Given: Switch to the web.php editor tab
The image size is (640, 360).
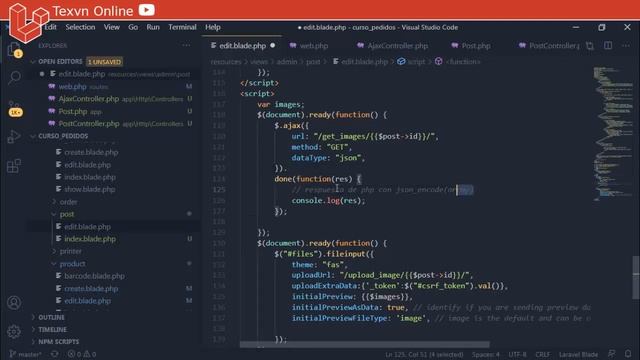Looking at the screenshot, I should tap(313, 46).
